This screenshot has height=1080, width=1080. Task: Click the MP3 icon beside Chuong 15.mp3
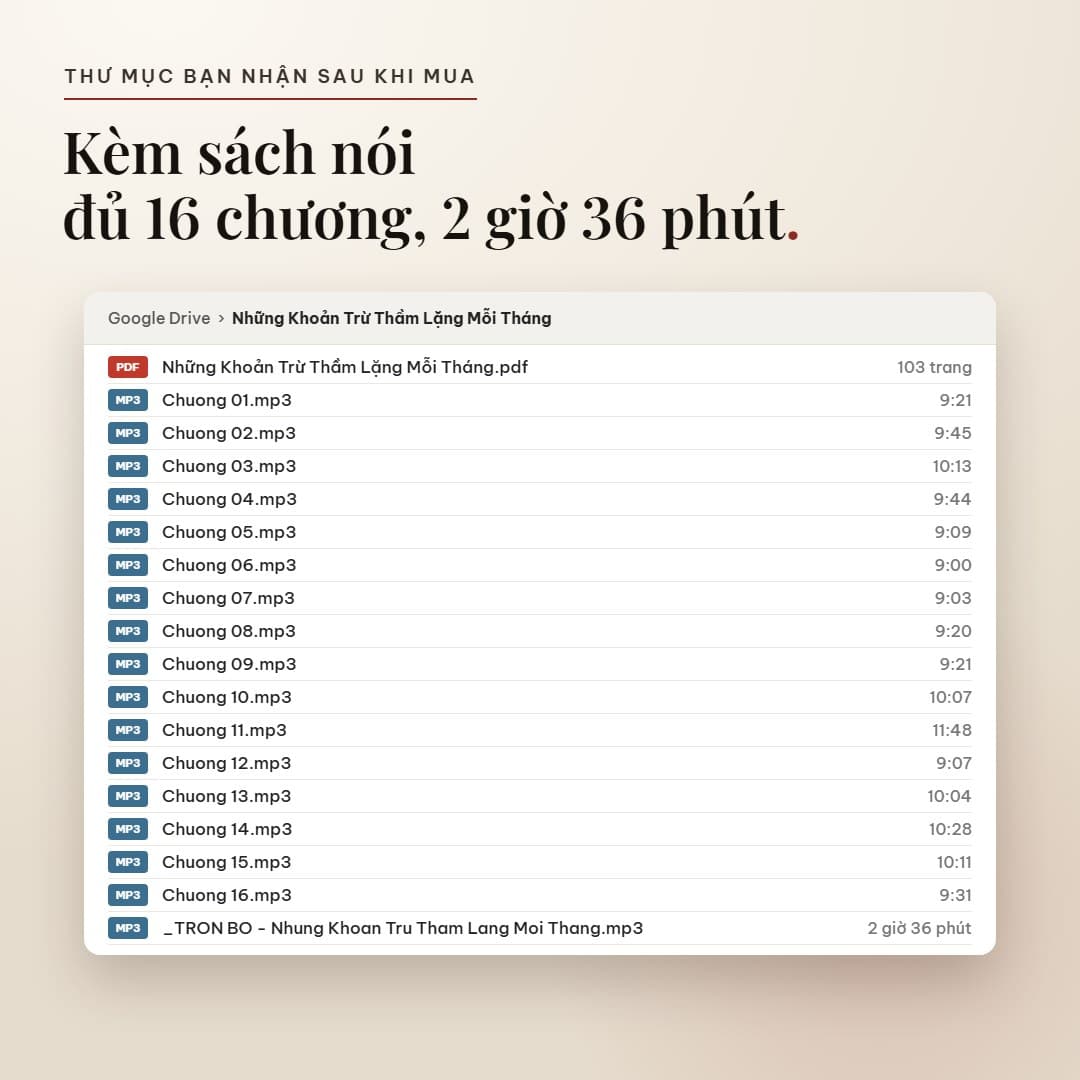pyautogui.click(x=127, y=863)
